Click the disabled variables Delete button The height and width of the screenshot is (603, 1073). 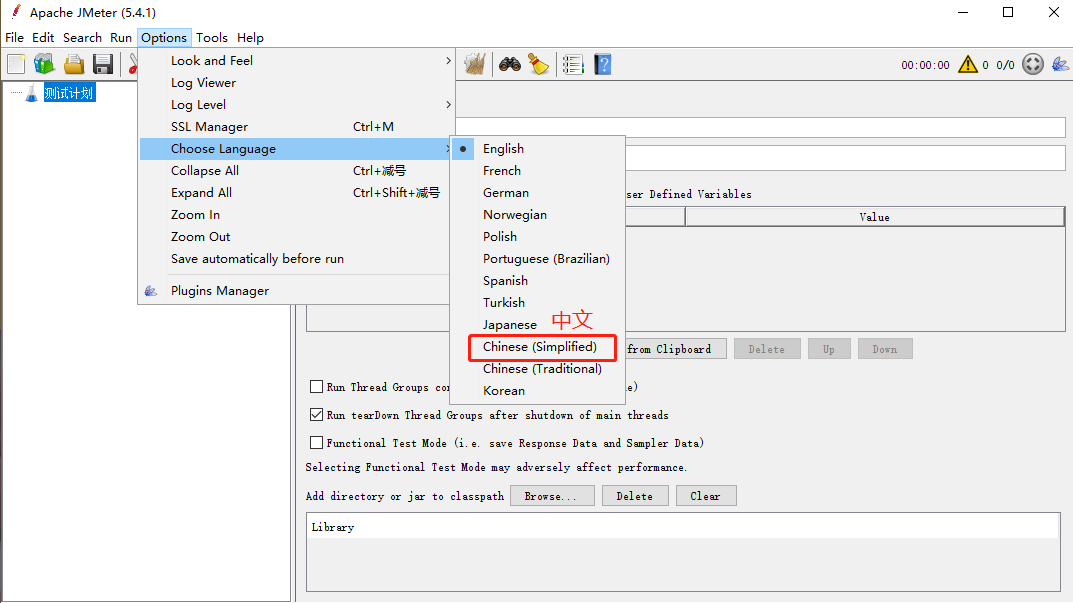(766, 349)
